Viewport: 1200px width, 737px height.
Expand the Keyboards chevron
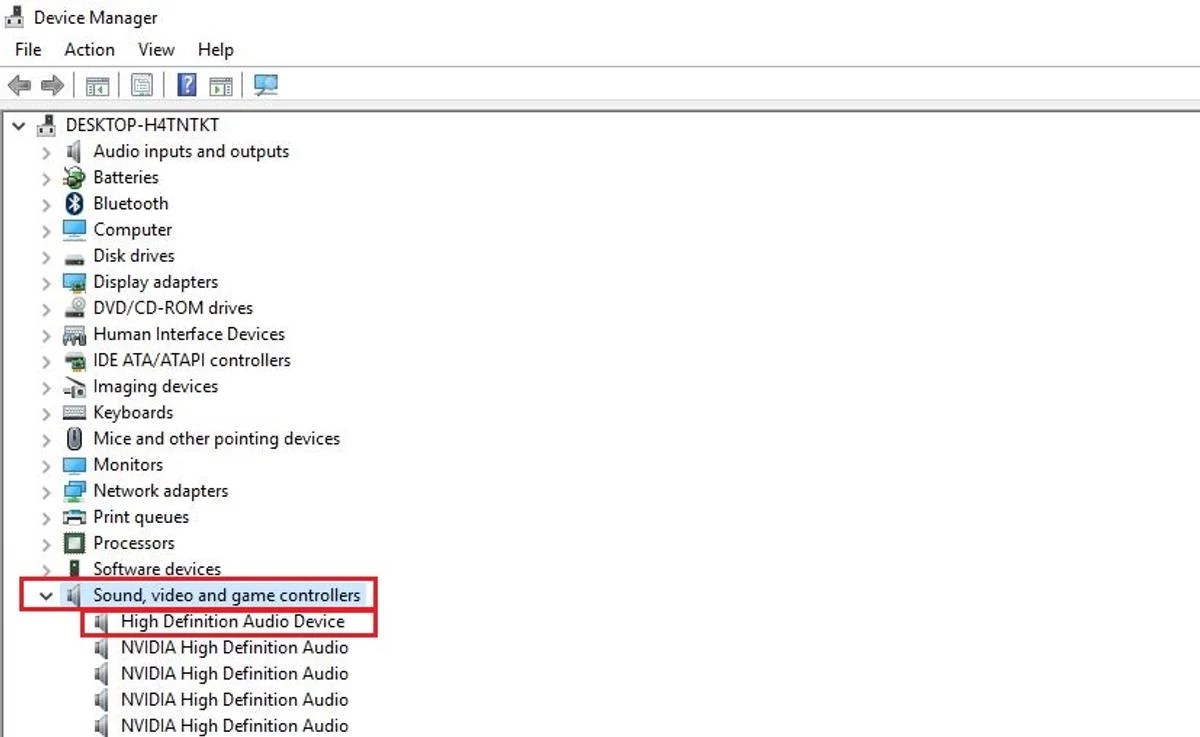pos(46,413)
